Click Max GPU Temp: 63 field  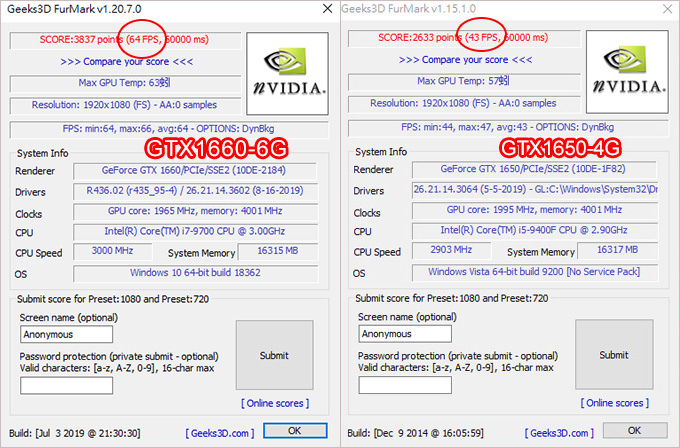click(125, 83)
